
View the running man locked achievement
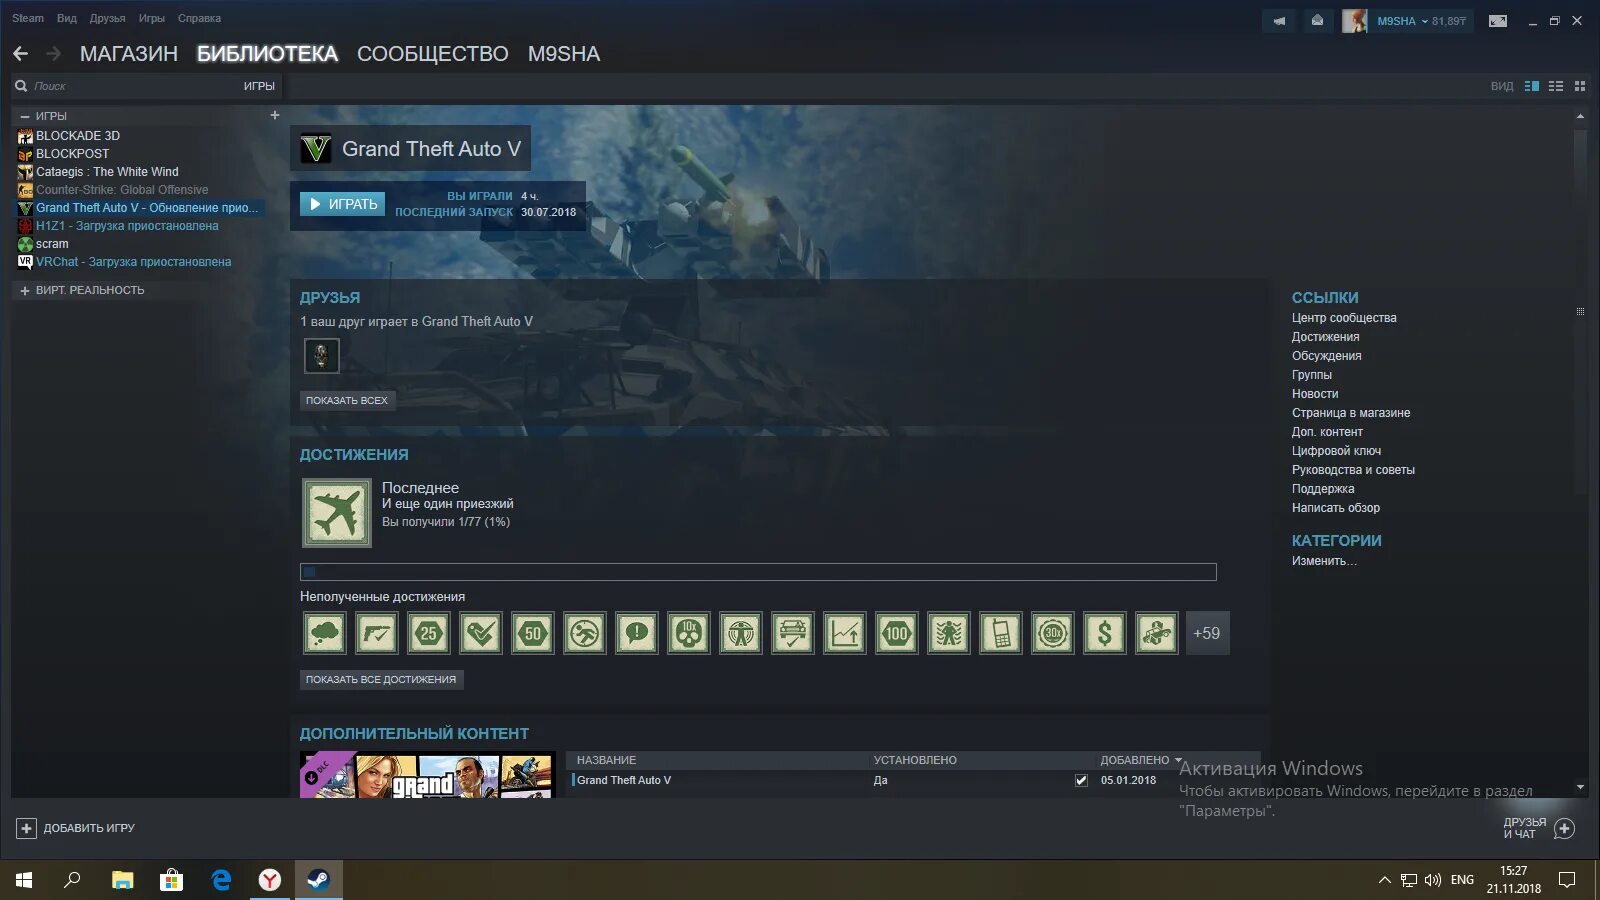(585, 633)
